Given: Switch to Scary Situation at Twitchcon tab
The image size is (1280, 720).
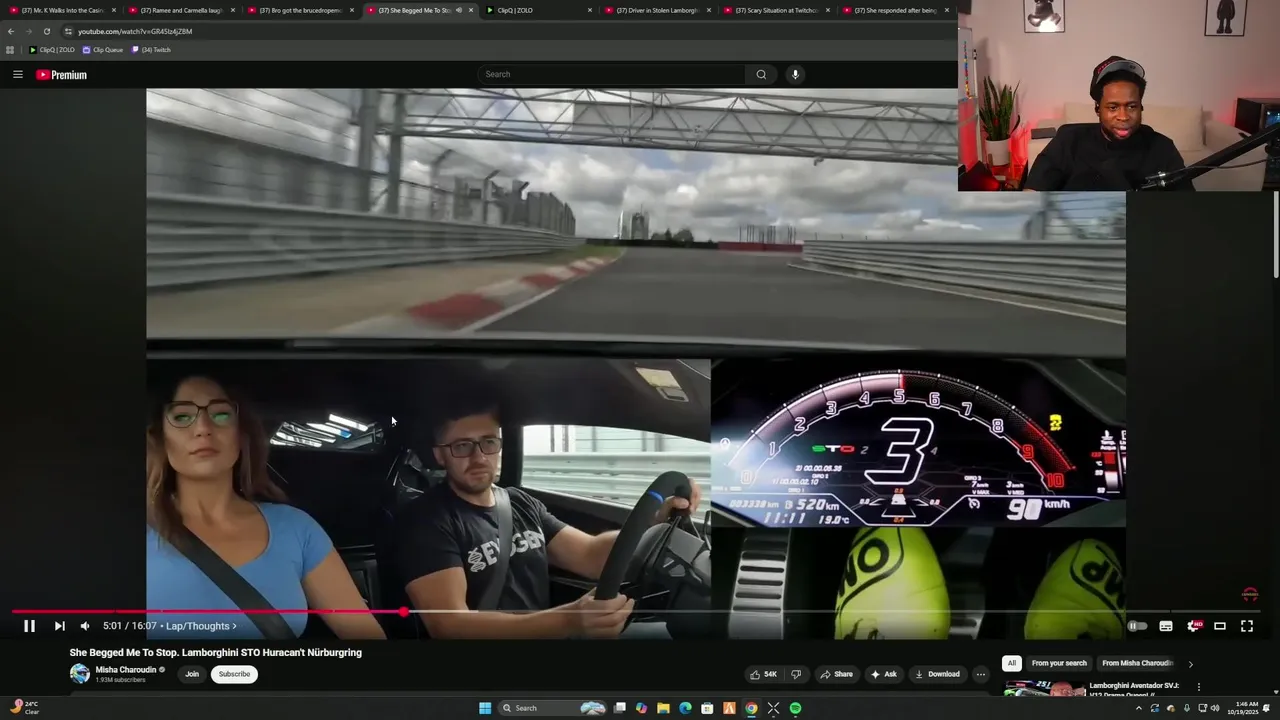Looking at the screenshot, I should coord(777,10).
